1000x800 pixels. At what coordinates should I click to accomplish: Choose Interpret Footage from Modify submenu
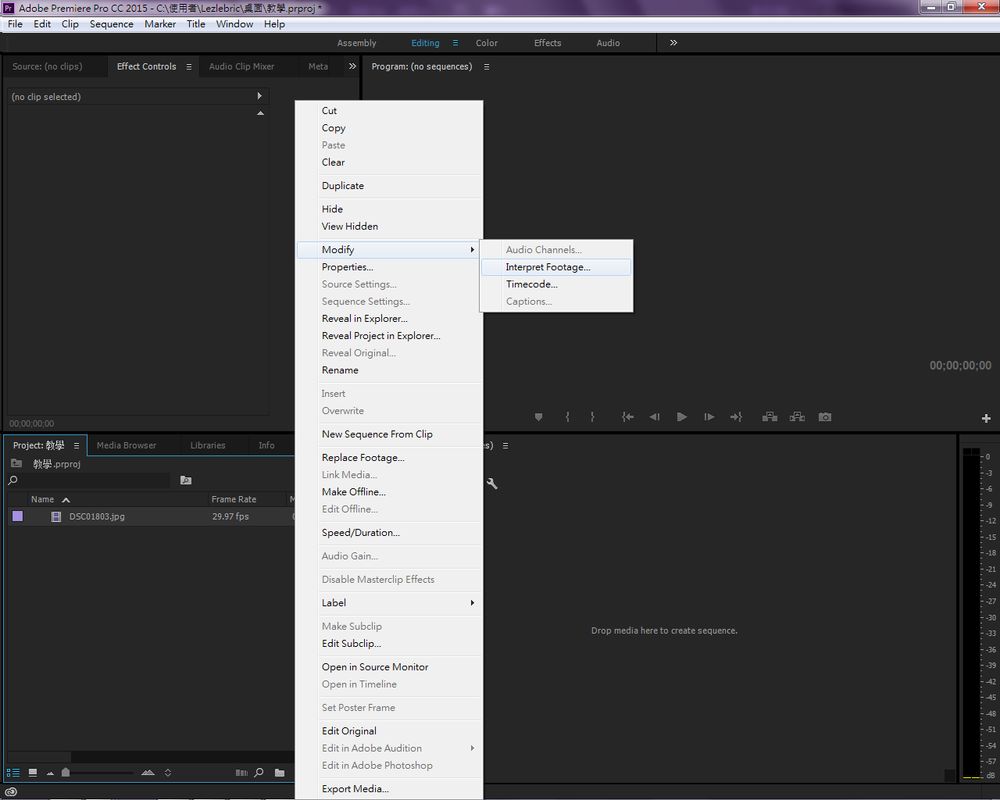(556, 267)
